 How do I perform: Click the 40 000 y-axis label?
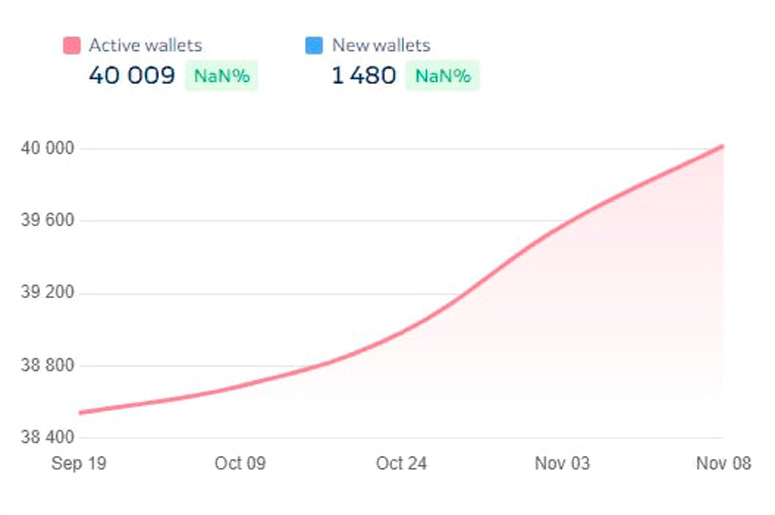[x=48, y=149]
